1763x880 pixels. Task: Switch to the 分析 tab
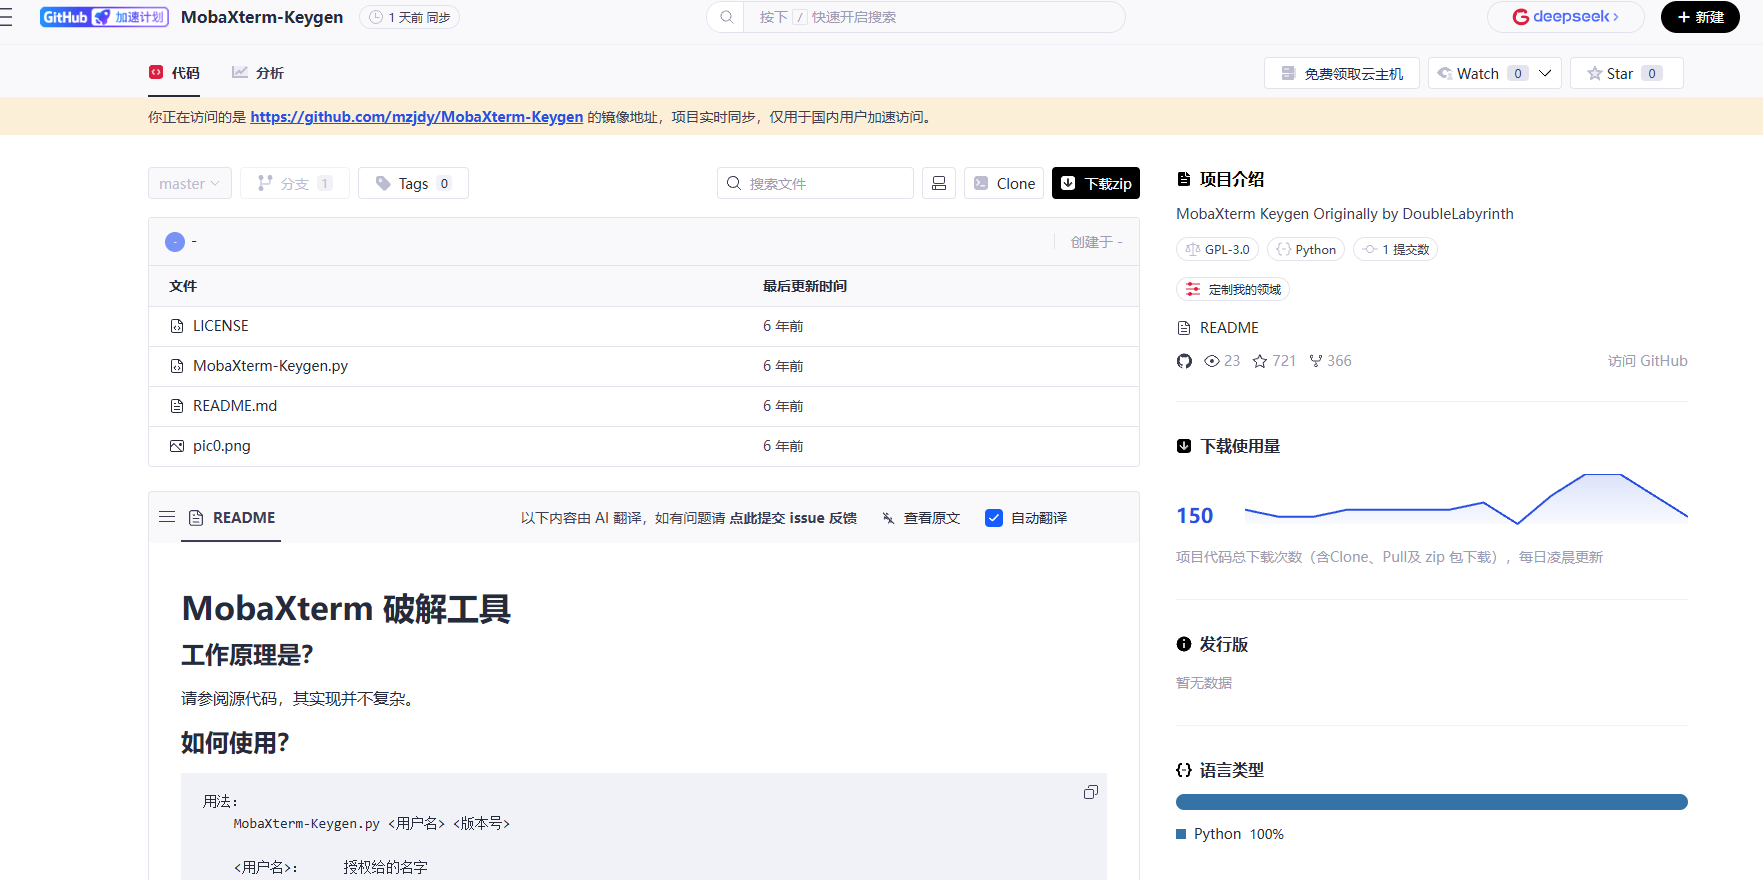[x=258, y=73]
